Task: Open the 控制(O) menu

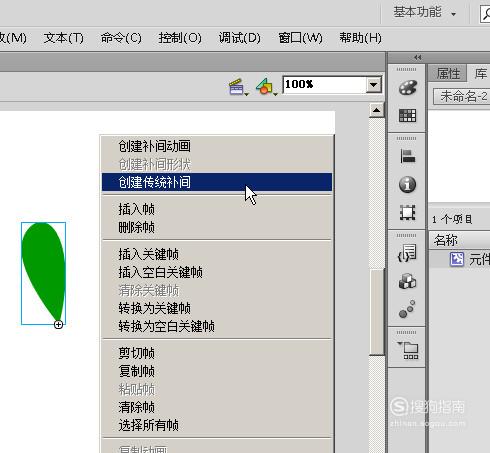Action: [180, 38]
